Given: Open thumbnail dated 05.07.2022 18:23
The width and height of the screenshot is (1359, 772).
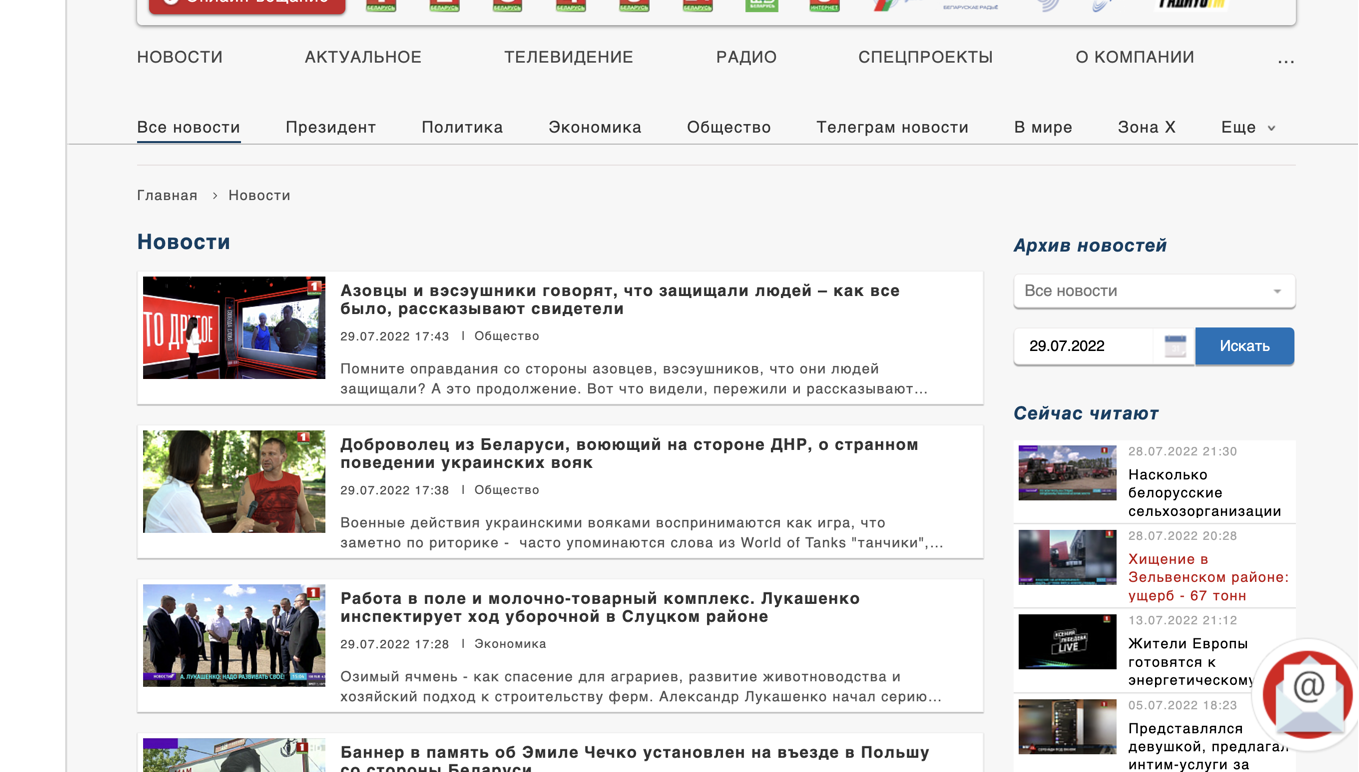Looking at the screenshot, I should point(1067,726).
